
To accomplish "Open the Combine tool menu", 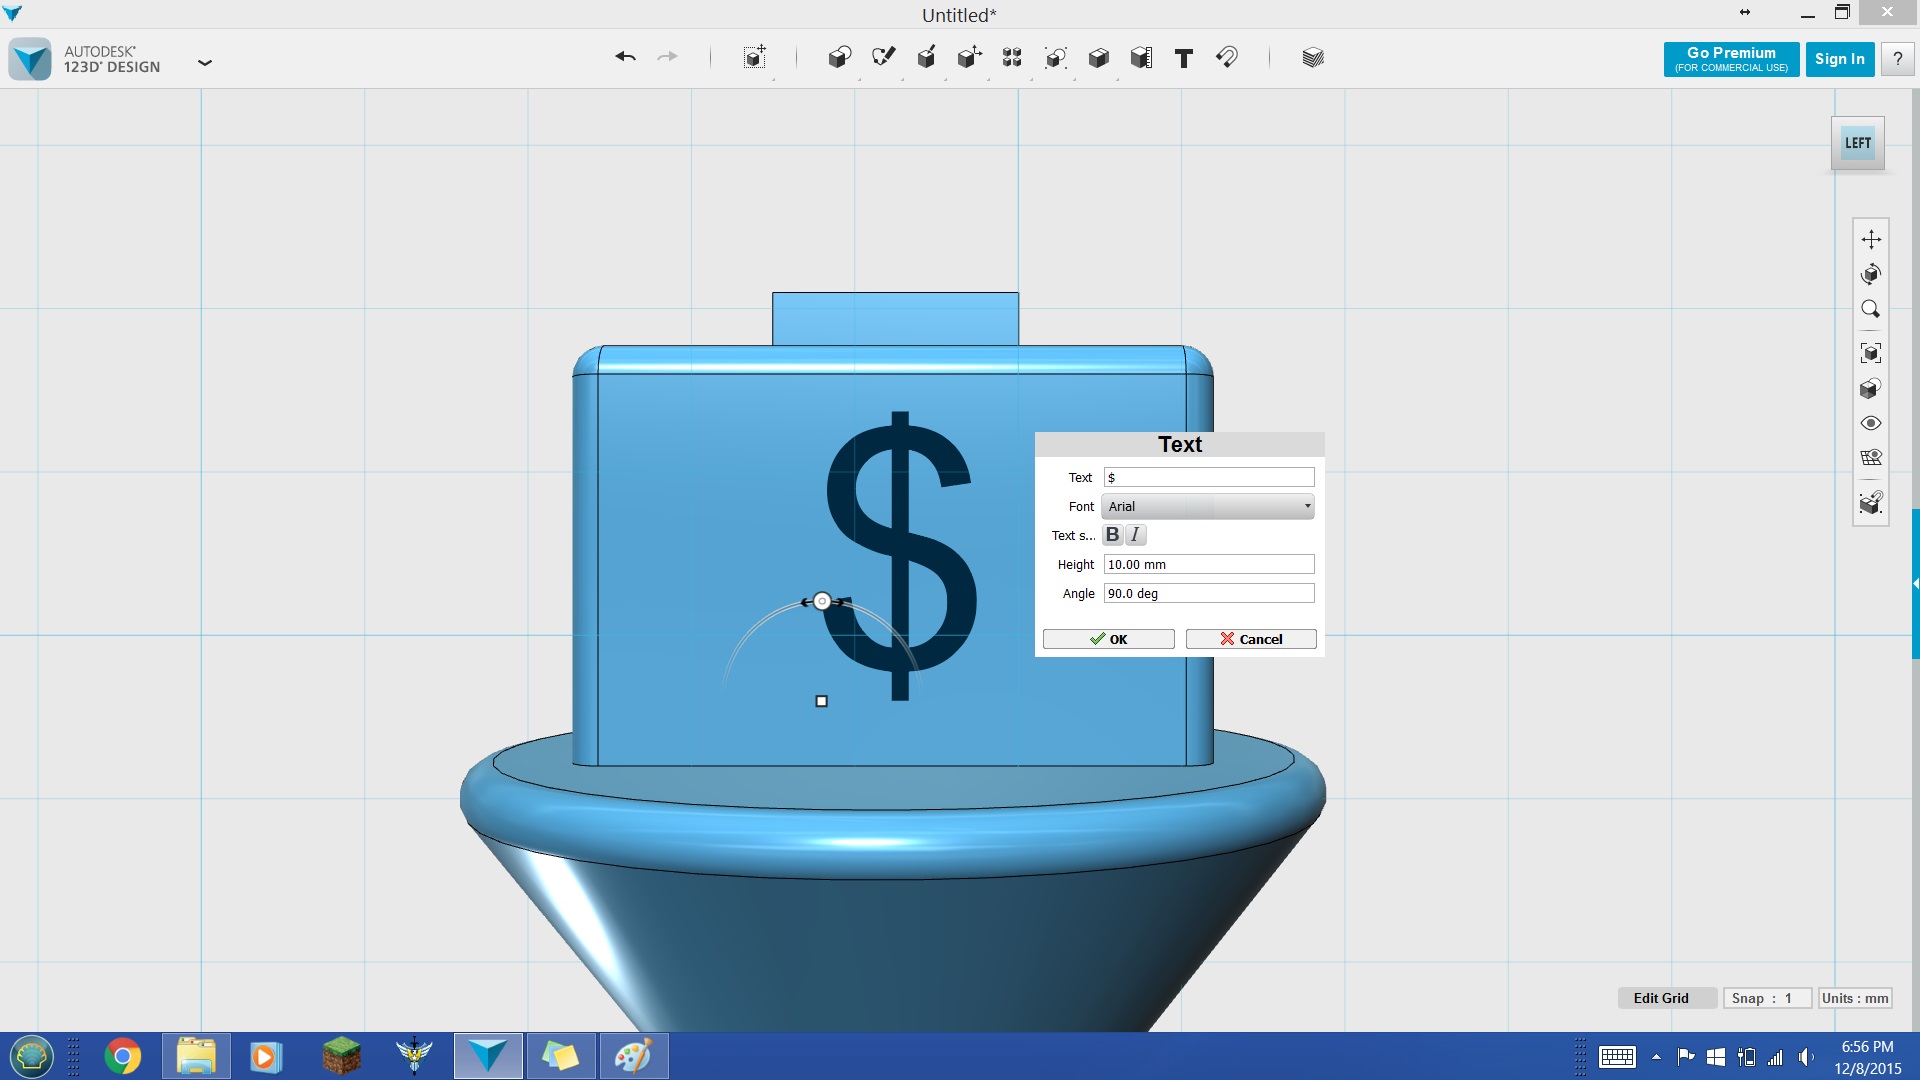I will (1098, 57).
